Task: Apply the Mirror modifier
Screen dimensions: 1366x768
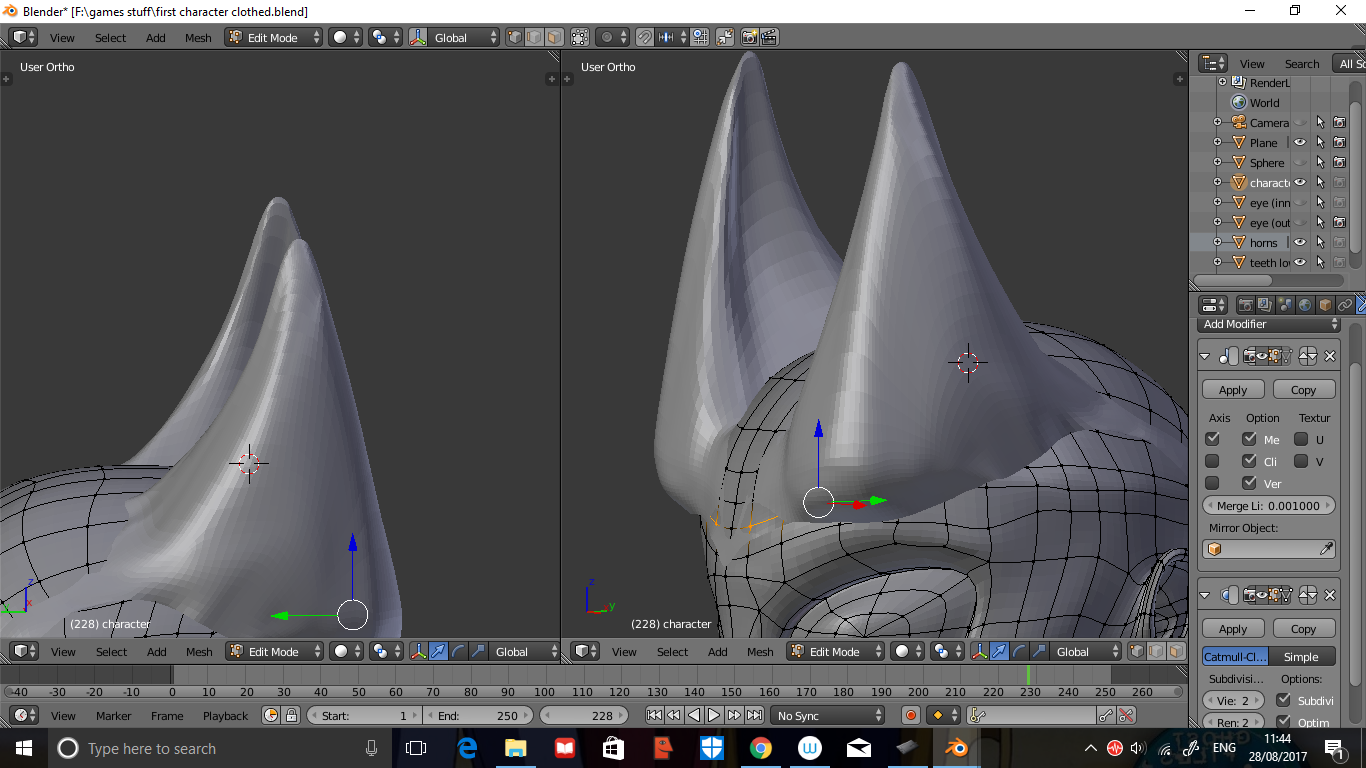Action: click(1233, 390)
